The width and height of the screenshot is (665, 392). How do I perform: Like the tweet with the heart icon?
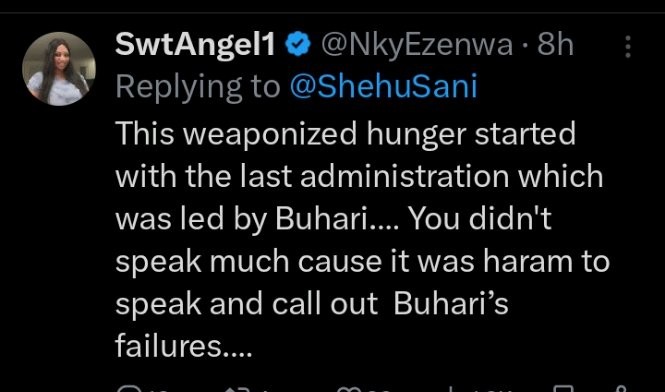click(x=347, y=389)
